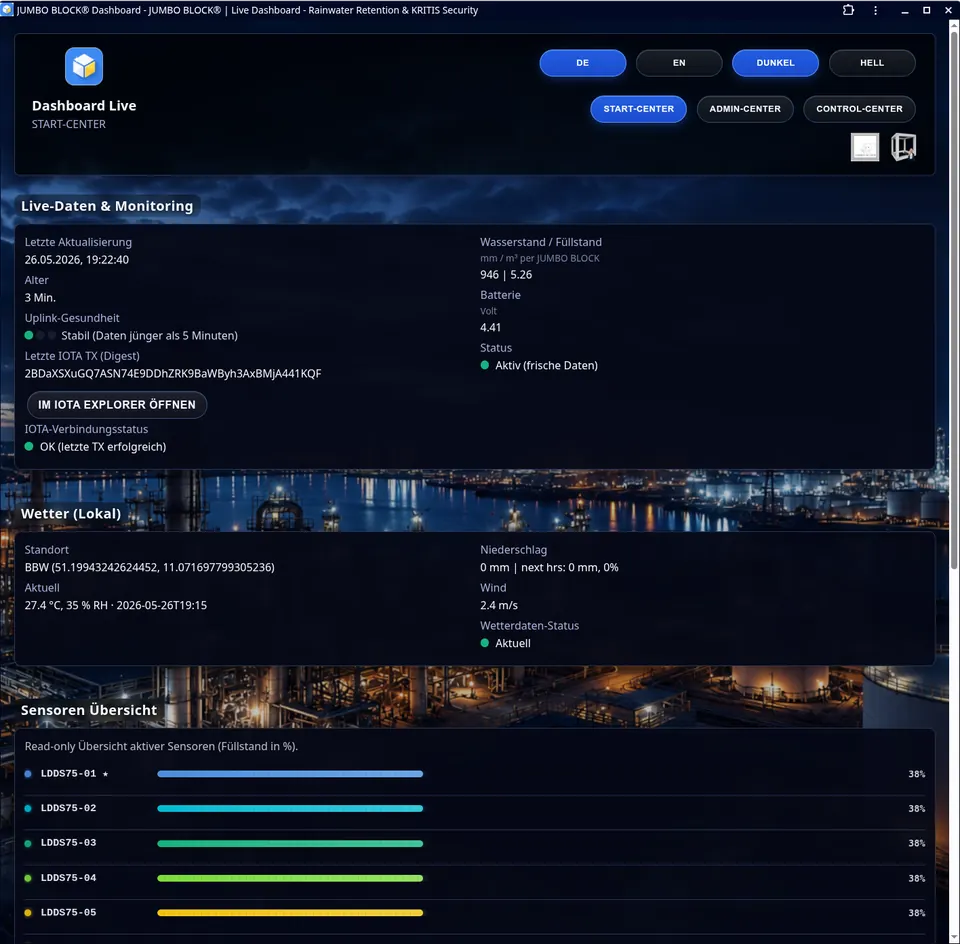960x944 pixels.
Task: Select IOTA digest 2BDaXSXuGQ7ASN74E9DDhZRK9BaWByh3AxBMjA441KQF
Action: (173, 373)
